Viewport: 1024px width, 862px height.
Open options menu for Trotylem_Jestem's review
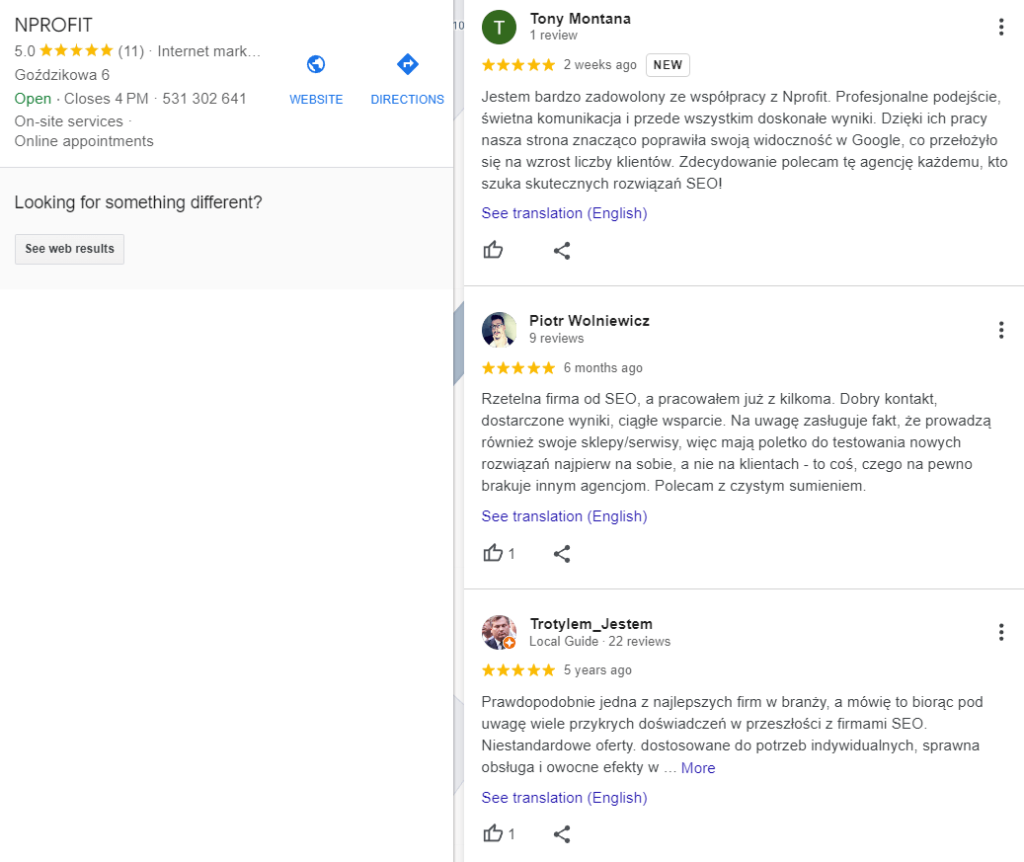point(1001,632)
